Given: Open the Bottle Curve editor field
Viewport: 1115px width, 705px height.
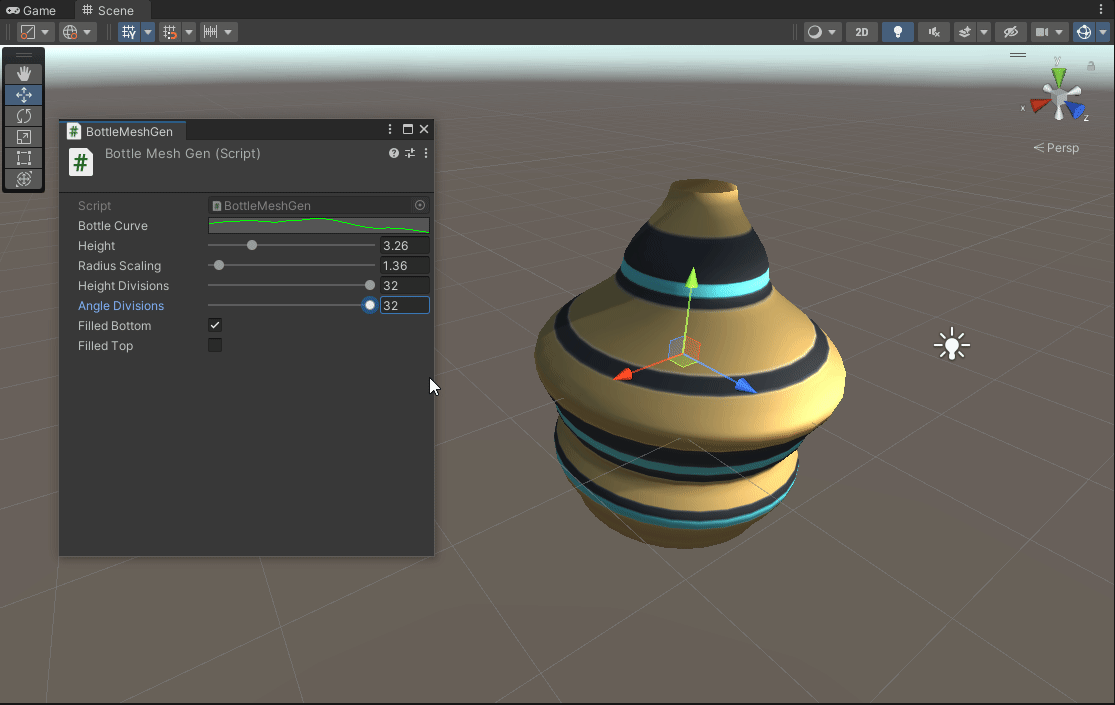Looking at the screenshot, I should point(319,226).
